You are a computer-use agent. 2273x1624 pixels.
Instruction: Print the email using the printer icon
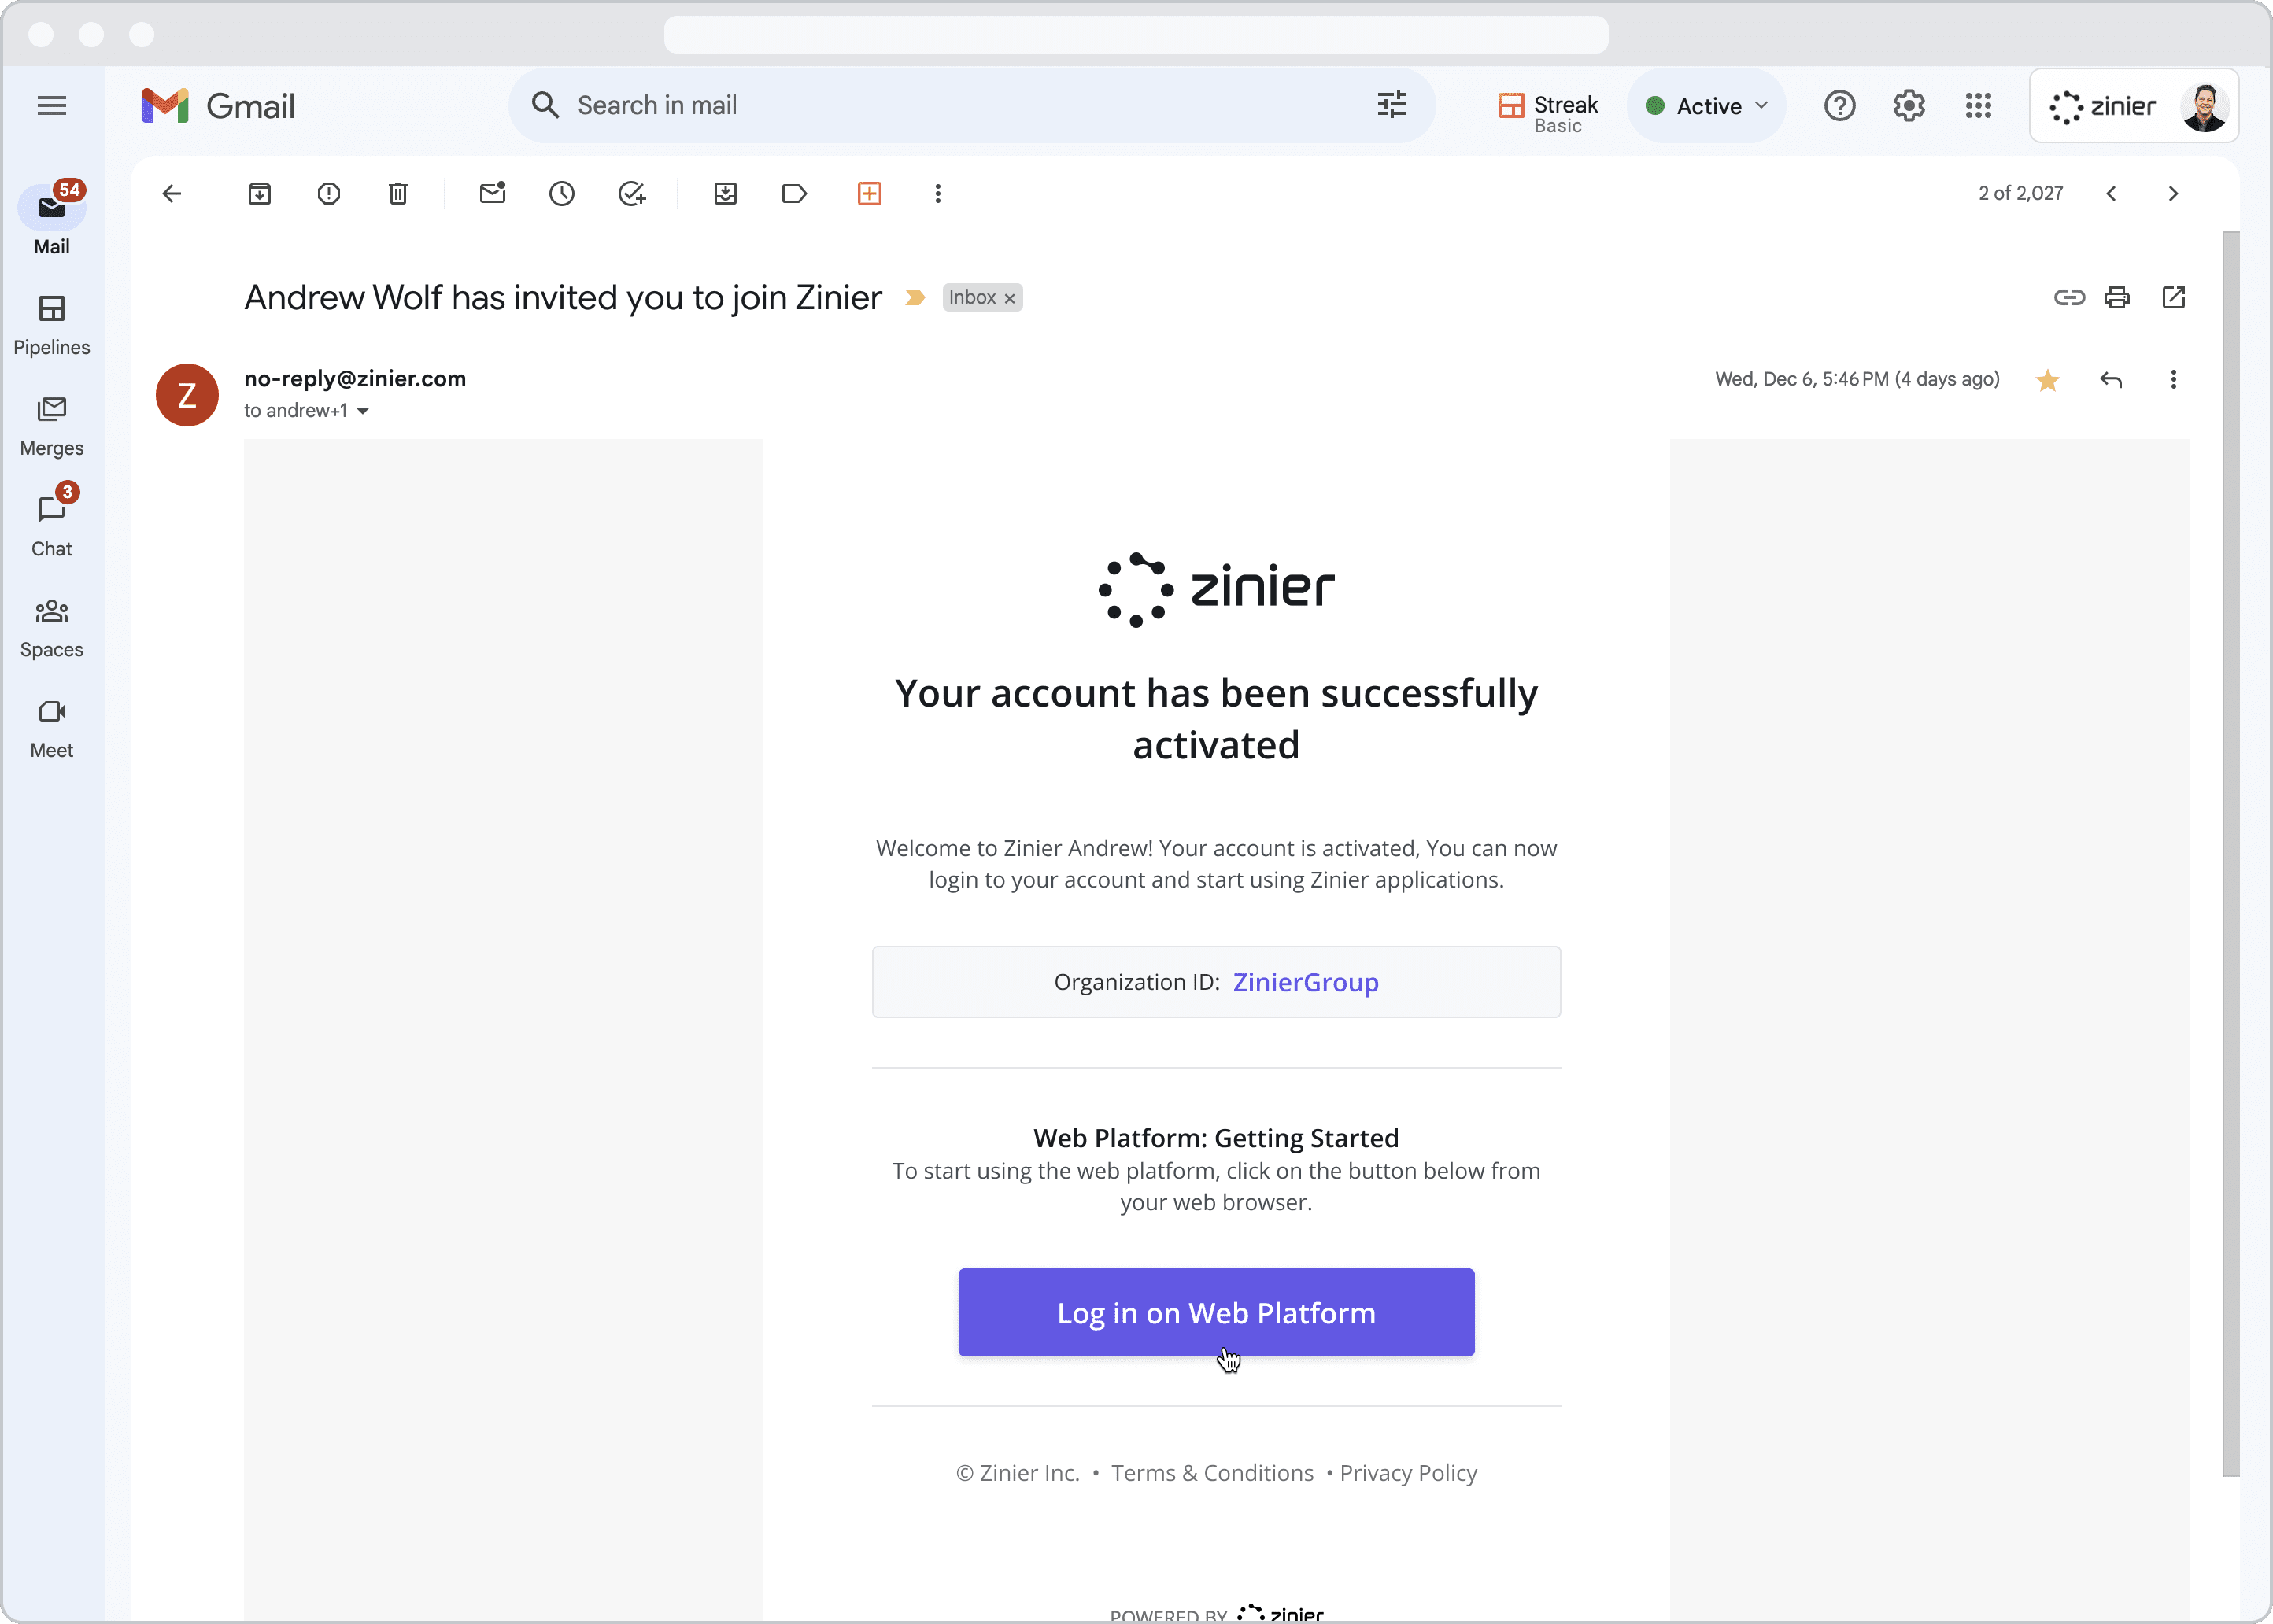(2117, 298)
